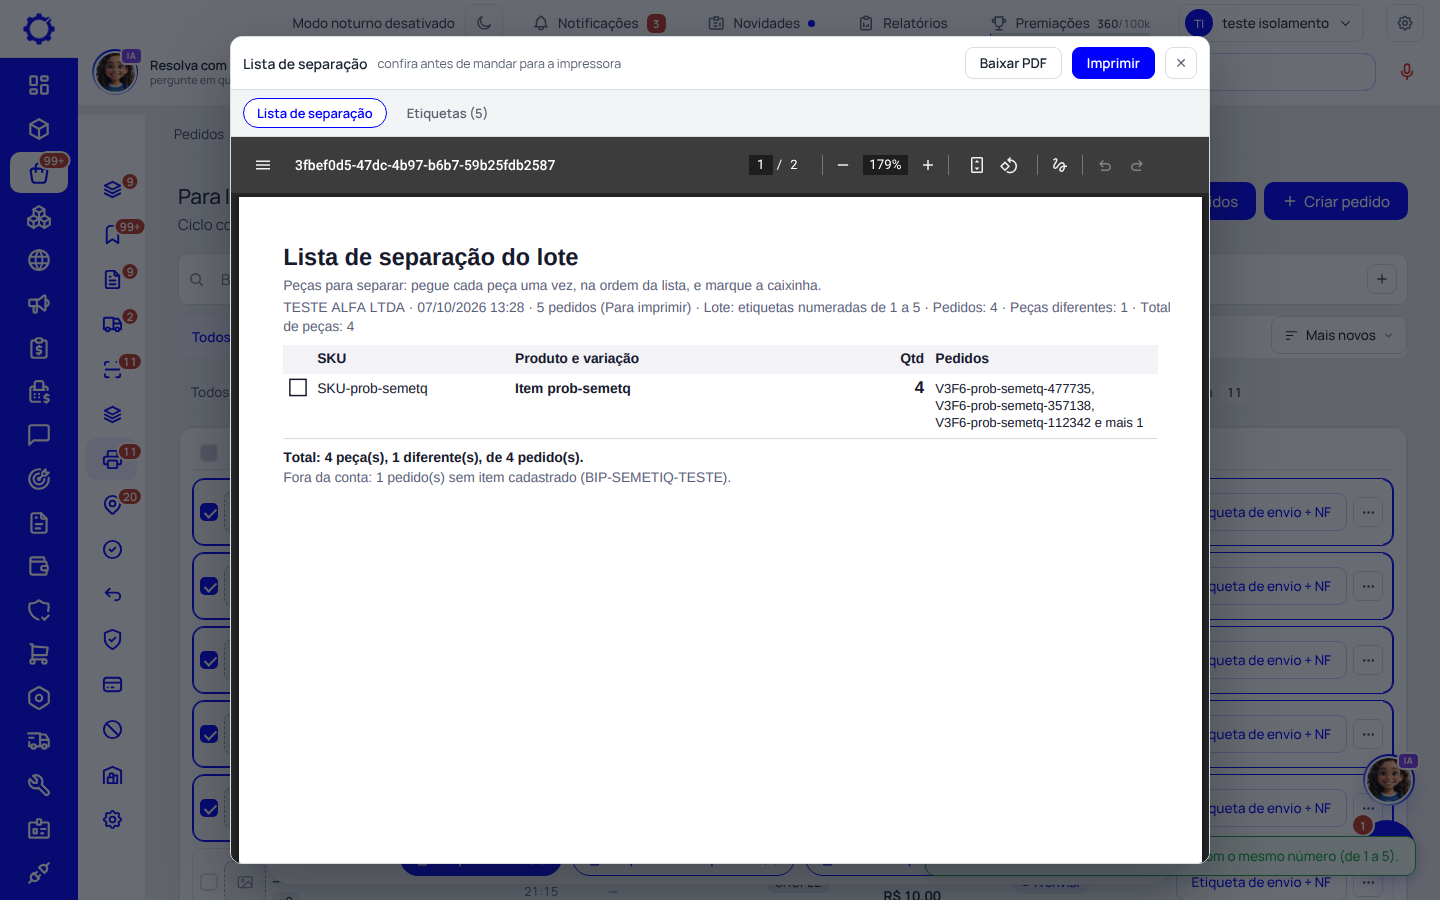Click order text 'V3F6-prob-semetq-477735,'
Viewport: 1440px width, 900px height.
coord(1015,389)
